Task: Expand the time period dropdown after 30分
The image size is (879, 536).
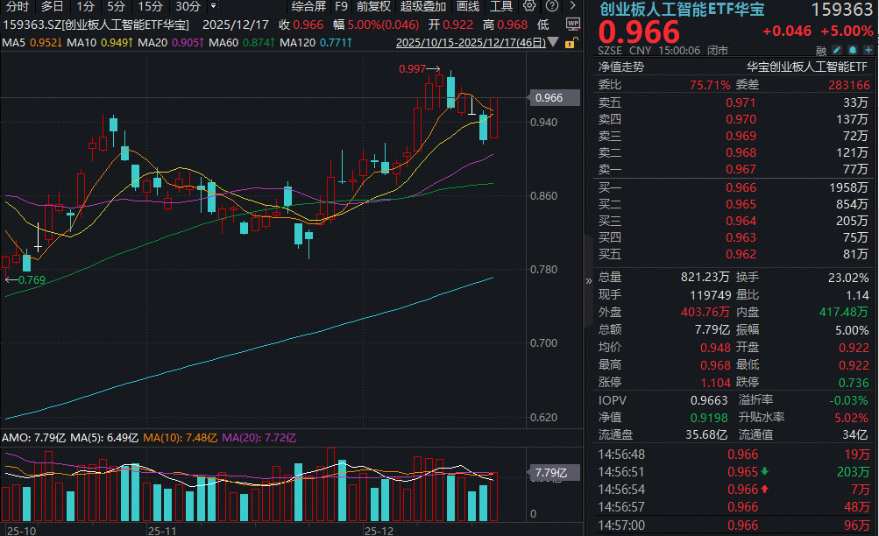Action: (212, 6)
